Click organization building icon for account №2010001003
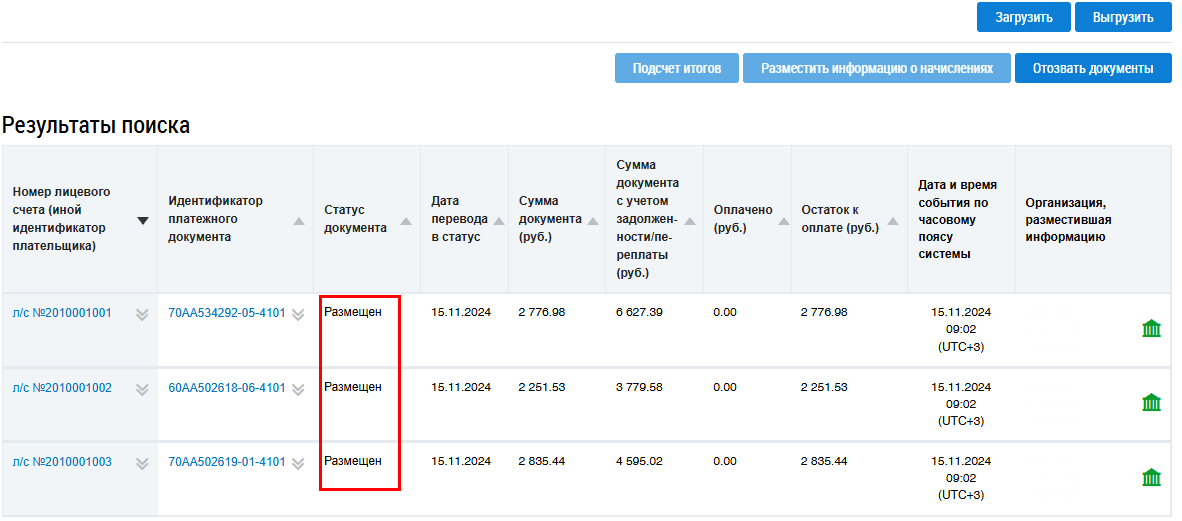1182x521 pixels. pyautogui.click(x=1151, y=478)
